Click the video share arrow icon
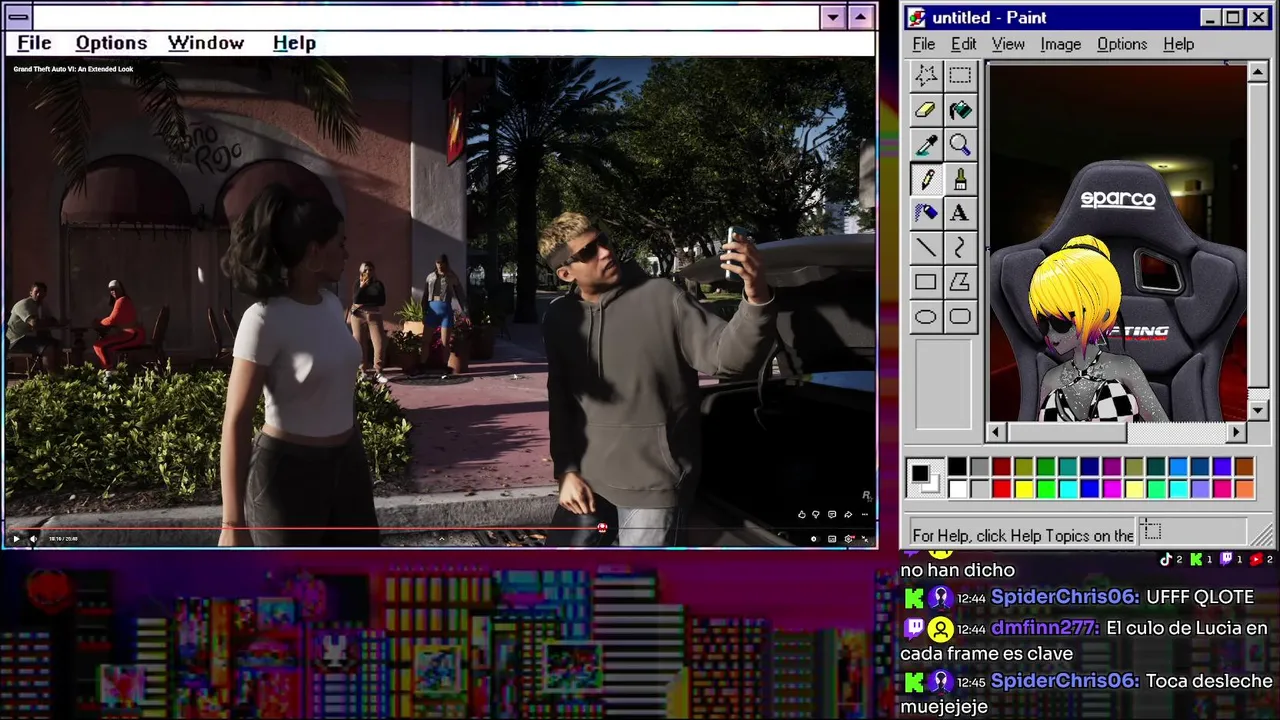1280x720 pixels. pyautogui.click(x=848, y=515)
